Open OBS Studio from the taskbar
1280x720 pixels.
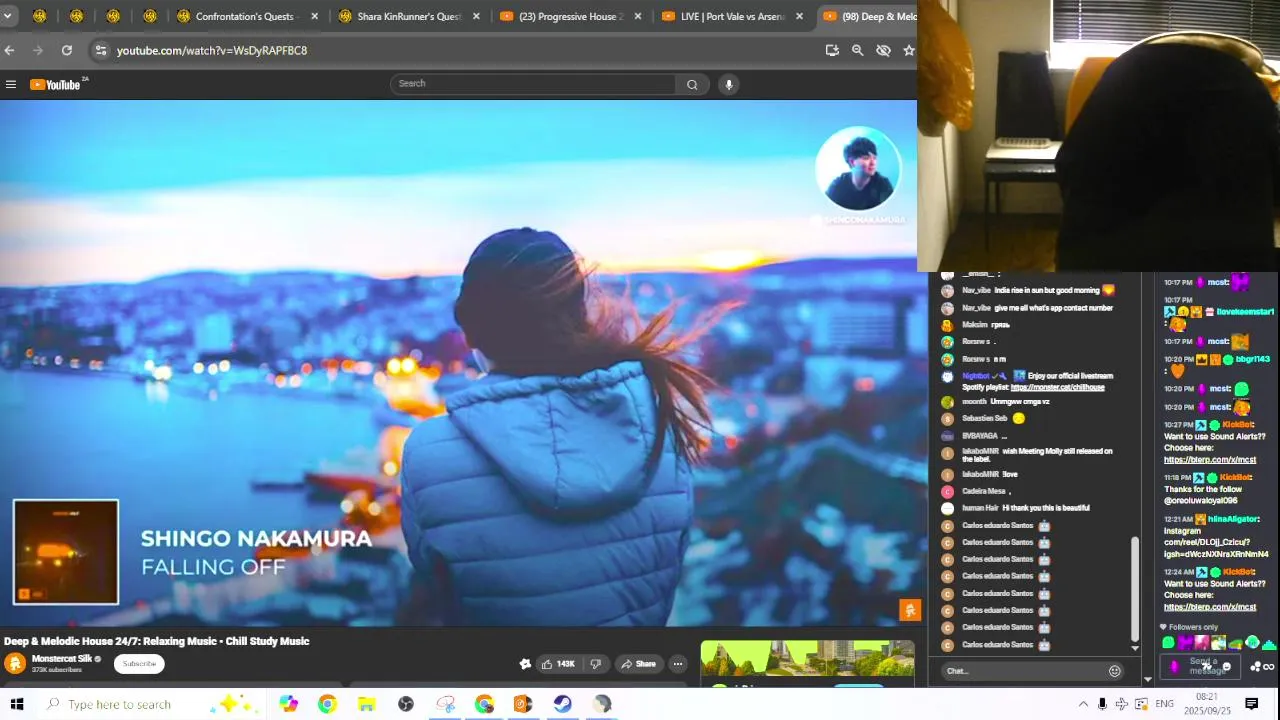tap(405, 704)
